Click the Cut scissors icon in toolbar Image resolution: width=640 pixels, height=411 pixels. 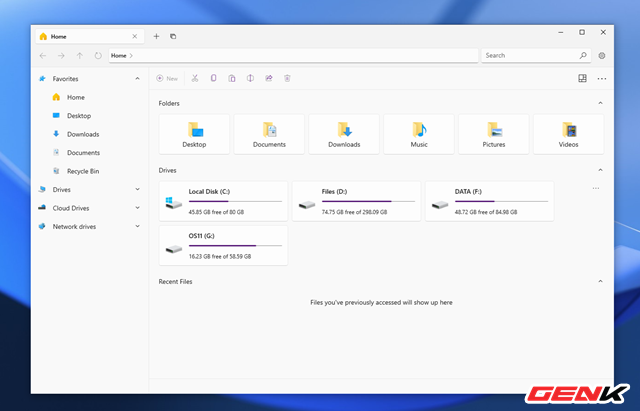tap(195, 78)
